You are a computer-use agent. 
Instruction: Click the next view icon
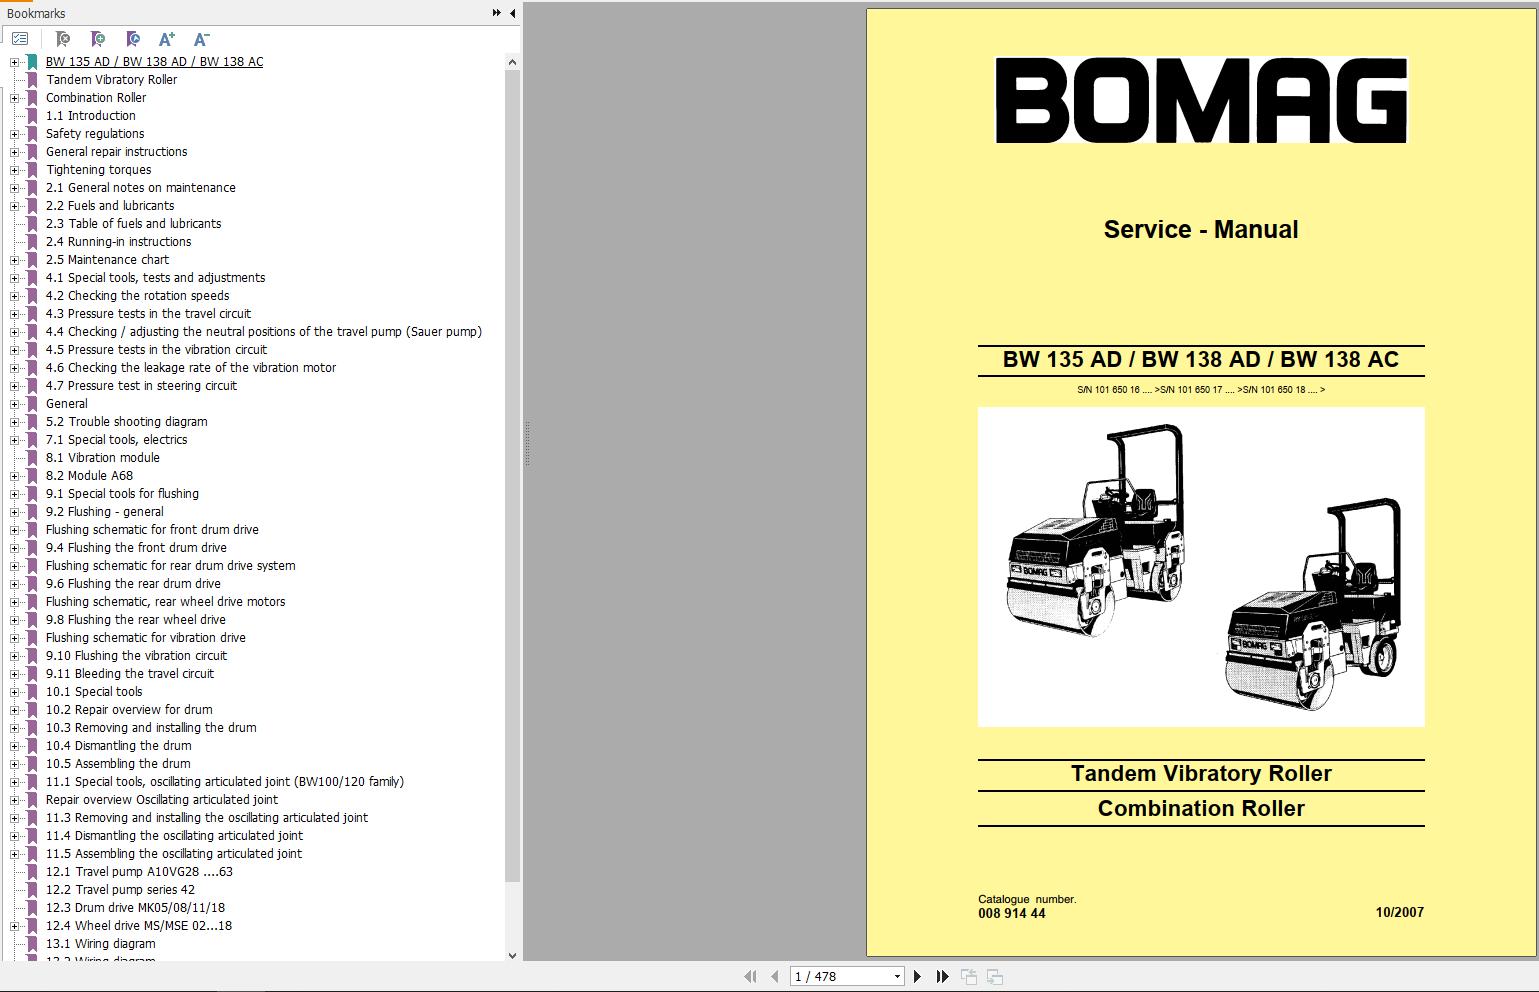point(995,976)
